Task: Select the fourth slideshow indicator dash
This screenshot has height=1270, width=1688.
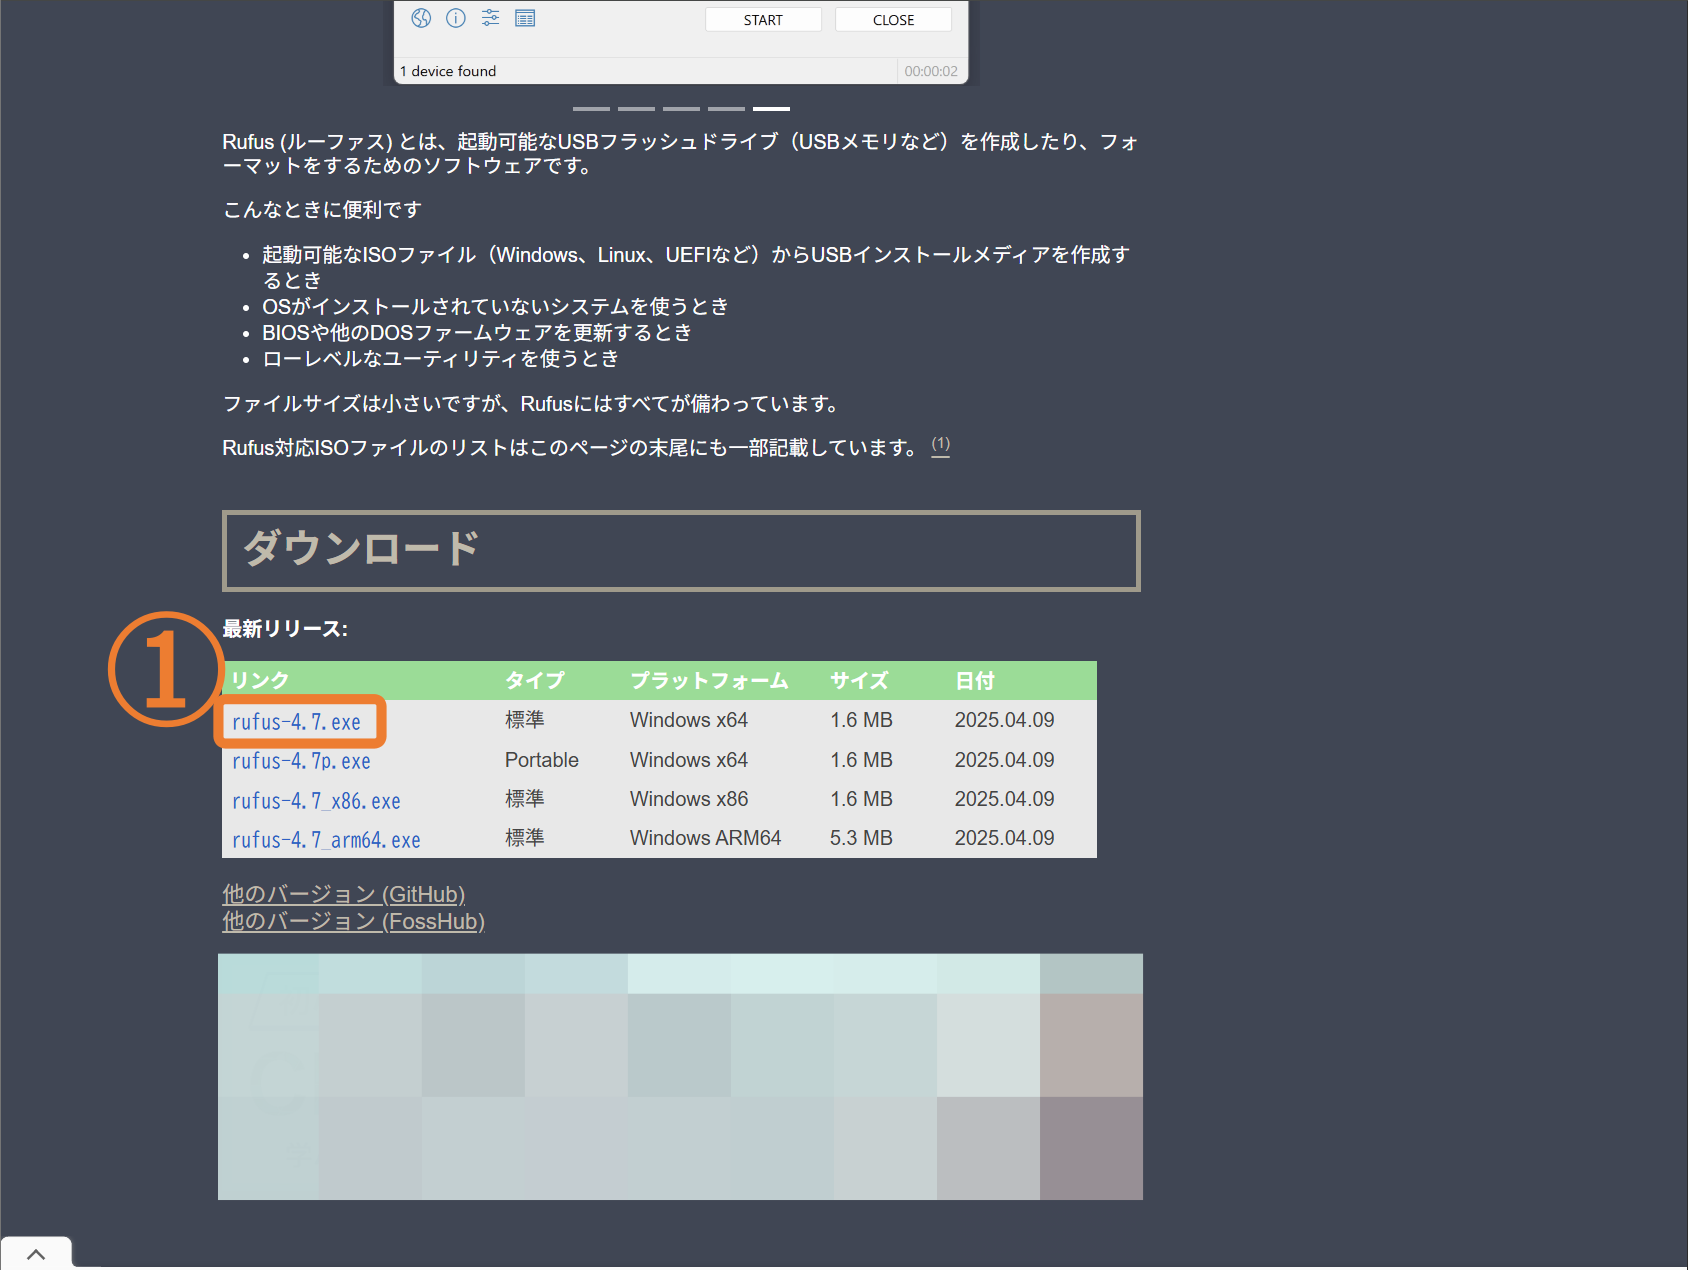Action: coord(726,108)
